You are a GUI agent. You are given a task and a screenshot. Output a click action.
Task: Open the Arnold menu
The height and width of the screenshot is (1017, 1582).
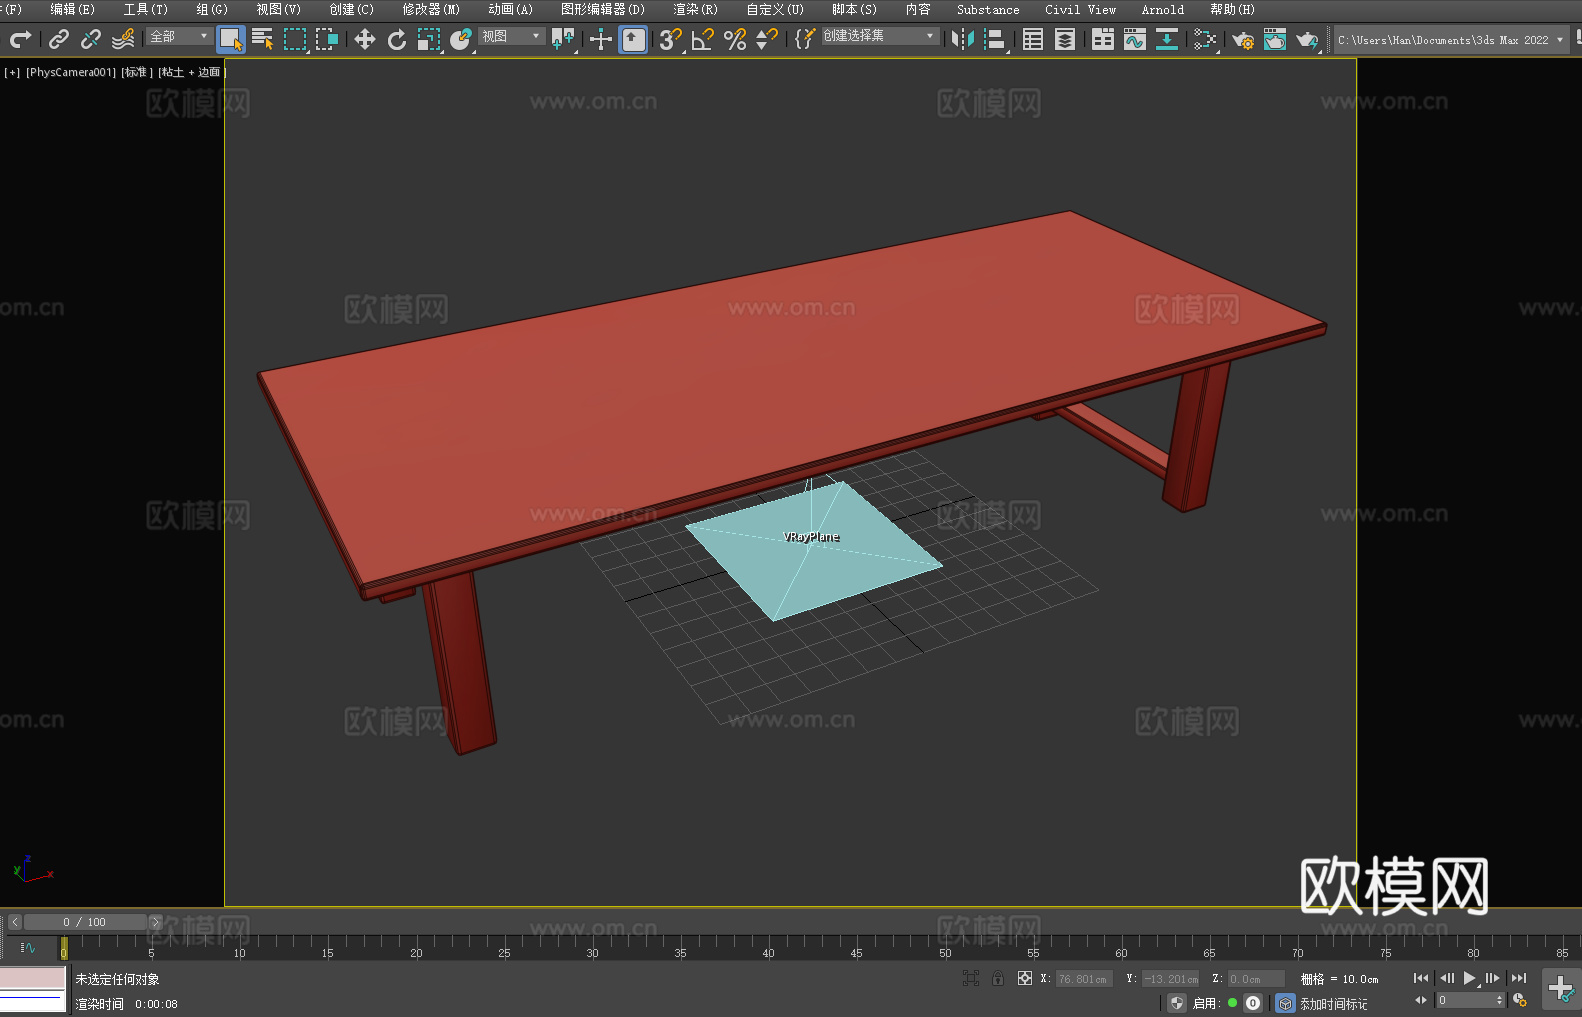pyautogui.click(x=1162, y=9)
